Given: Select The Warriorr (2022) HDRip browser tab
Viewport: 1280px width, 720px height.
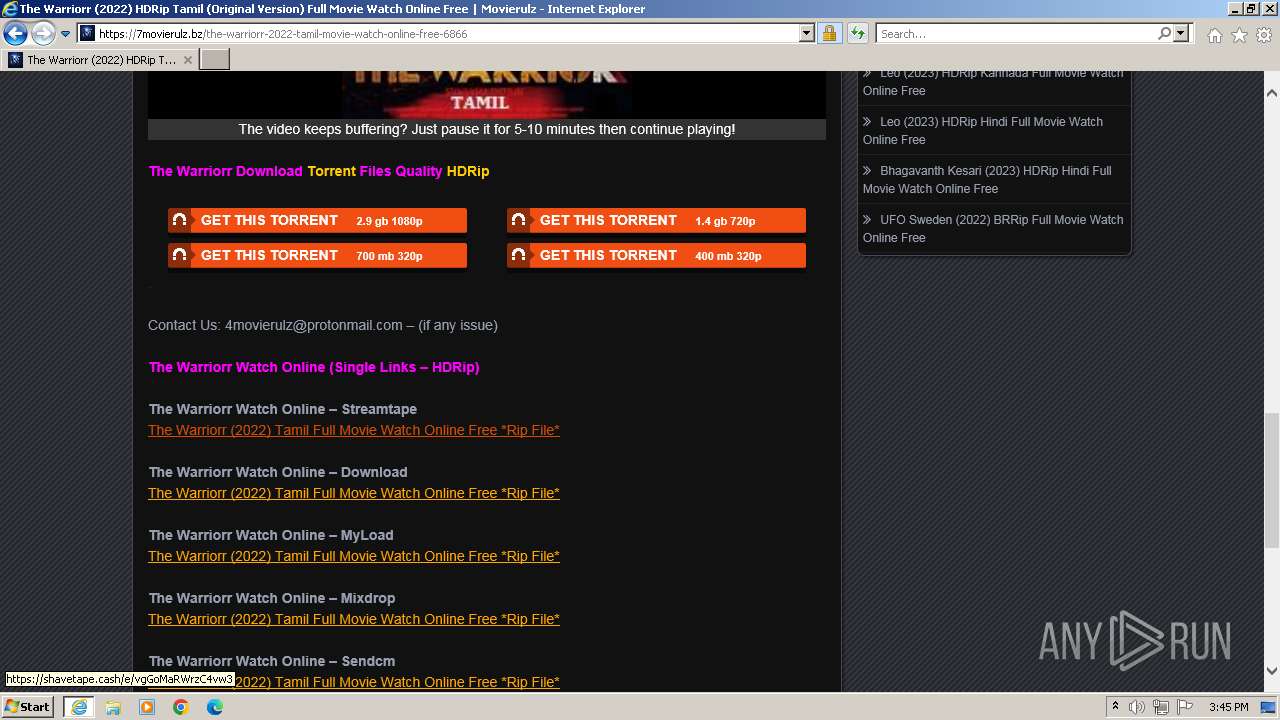Looking at the screenshot, I should pos(100,60).
